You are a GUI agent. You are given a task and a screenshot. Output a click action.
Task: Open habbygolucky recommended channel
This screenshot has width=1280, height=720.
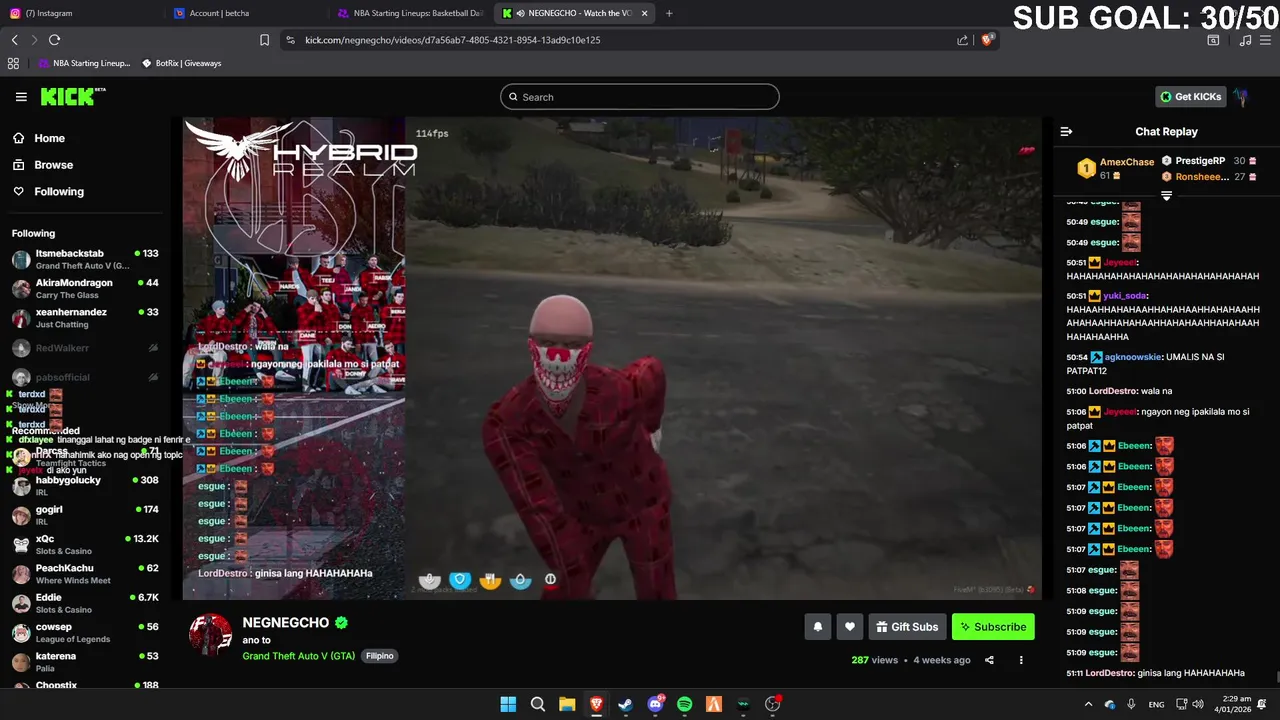tap(85, 486)
